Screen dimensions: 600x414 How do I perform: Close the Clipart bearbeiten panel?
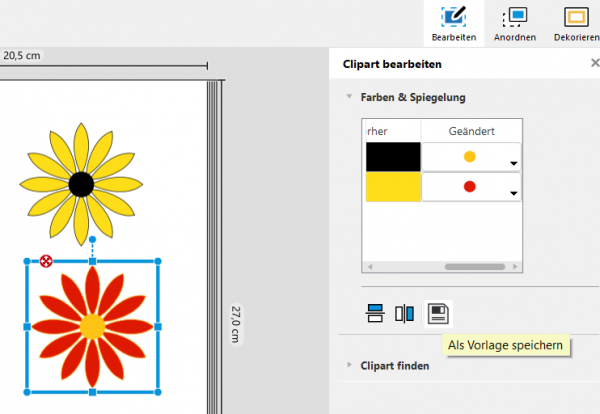pyautogui.click(x=595, y=62)
